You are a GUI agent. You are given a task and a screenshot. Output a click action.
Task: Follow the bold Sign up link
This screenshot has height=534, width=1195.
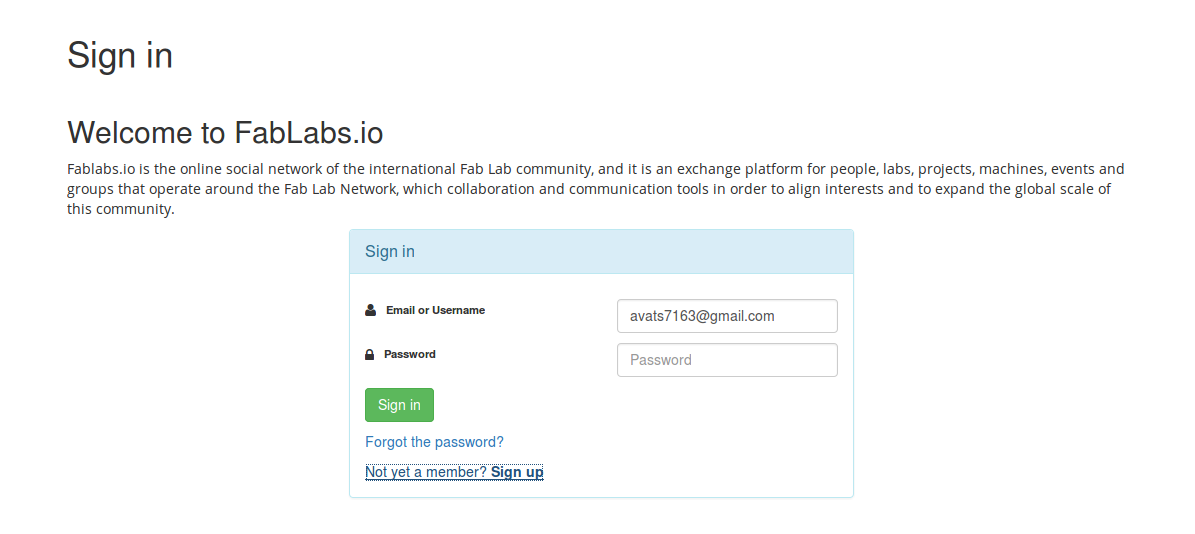tap(517, 472)
